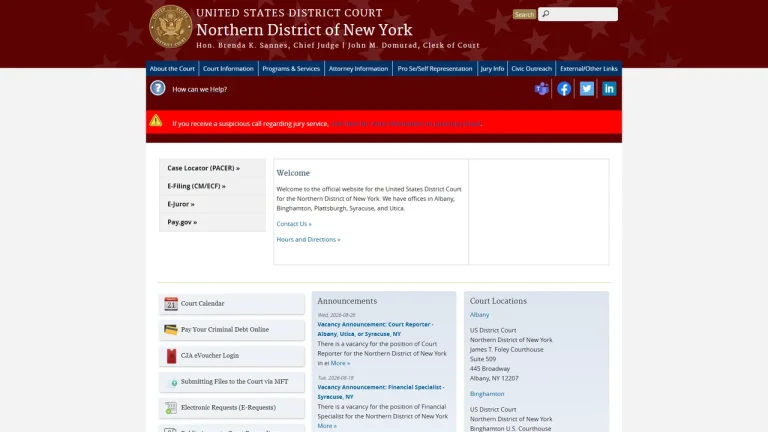Open the Attorney Information menu
This screenshot has width=768, height=432.
click(x=358, y=69)
